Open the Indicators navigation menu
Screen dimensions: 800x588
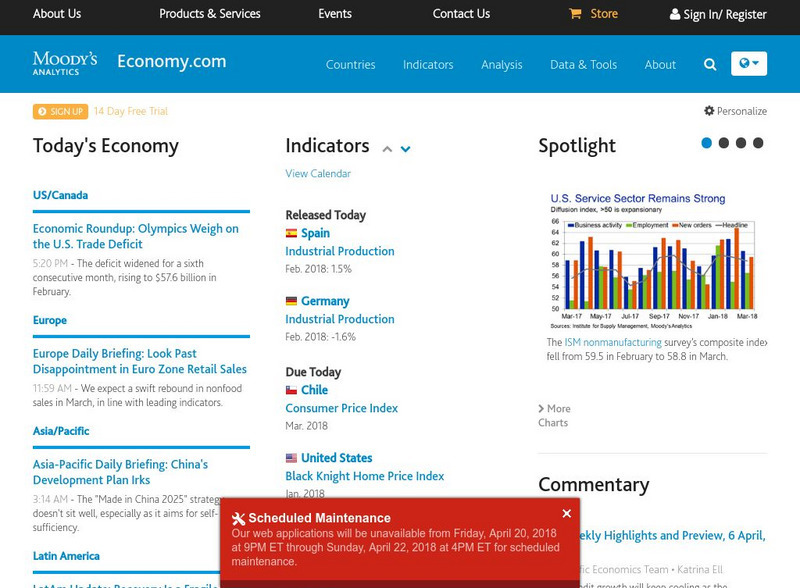tap(428, 65)
